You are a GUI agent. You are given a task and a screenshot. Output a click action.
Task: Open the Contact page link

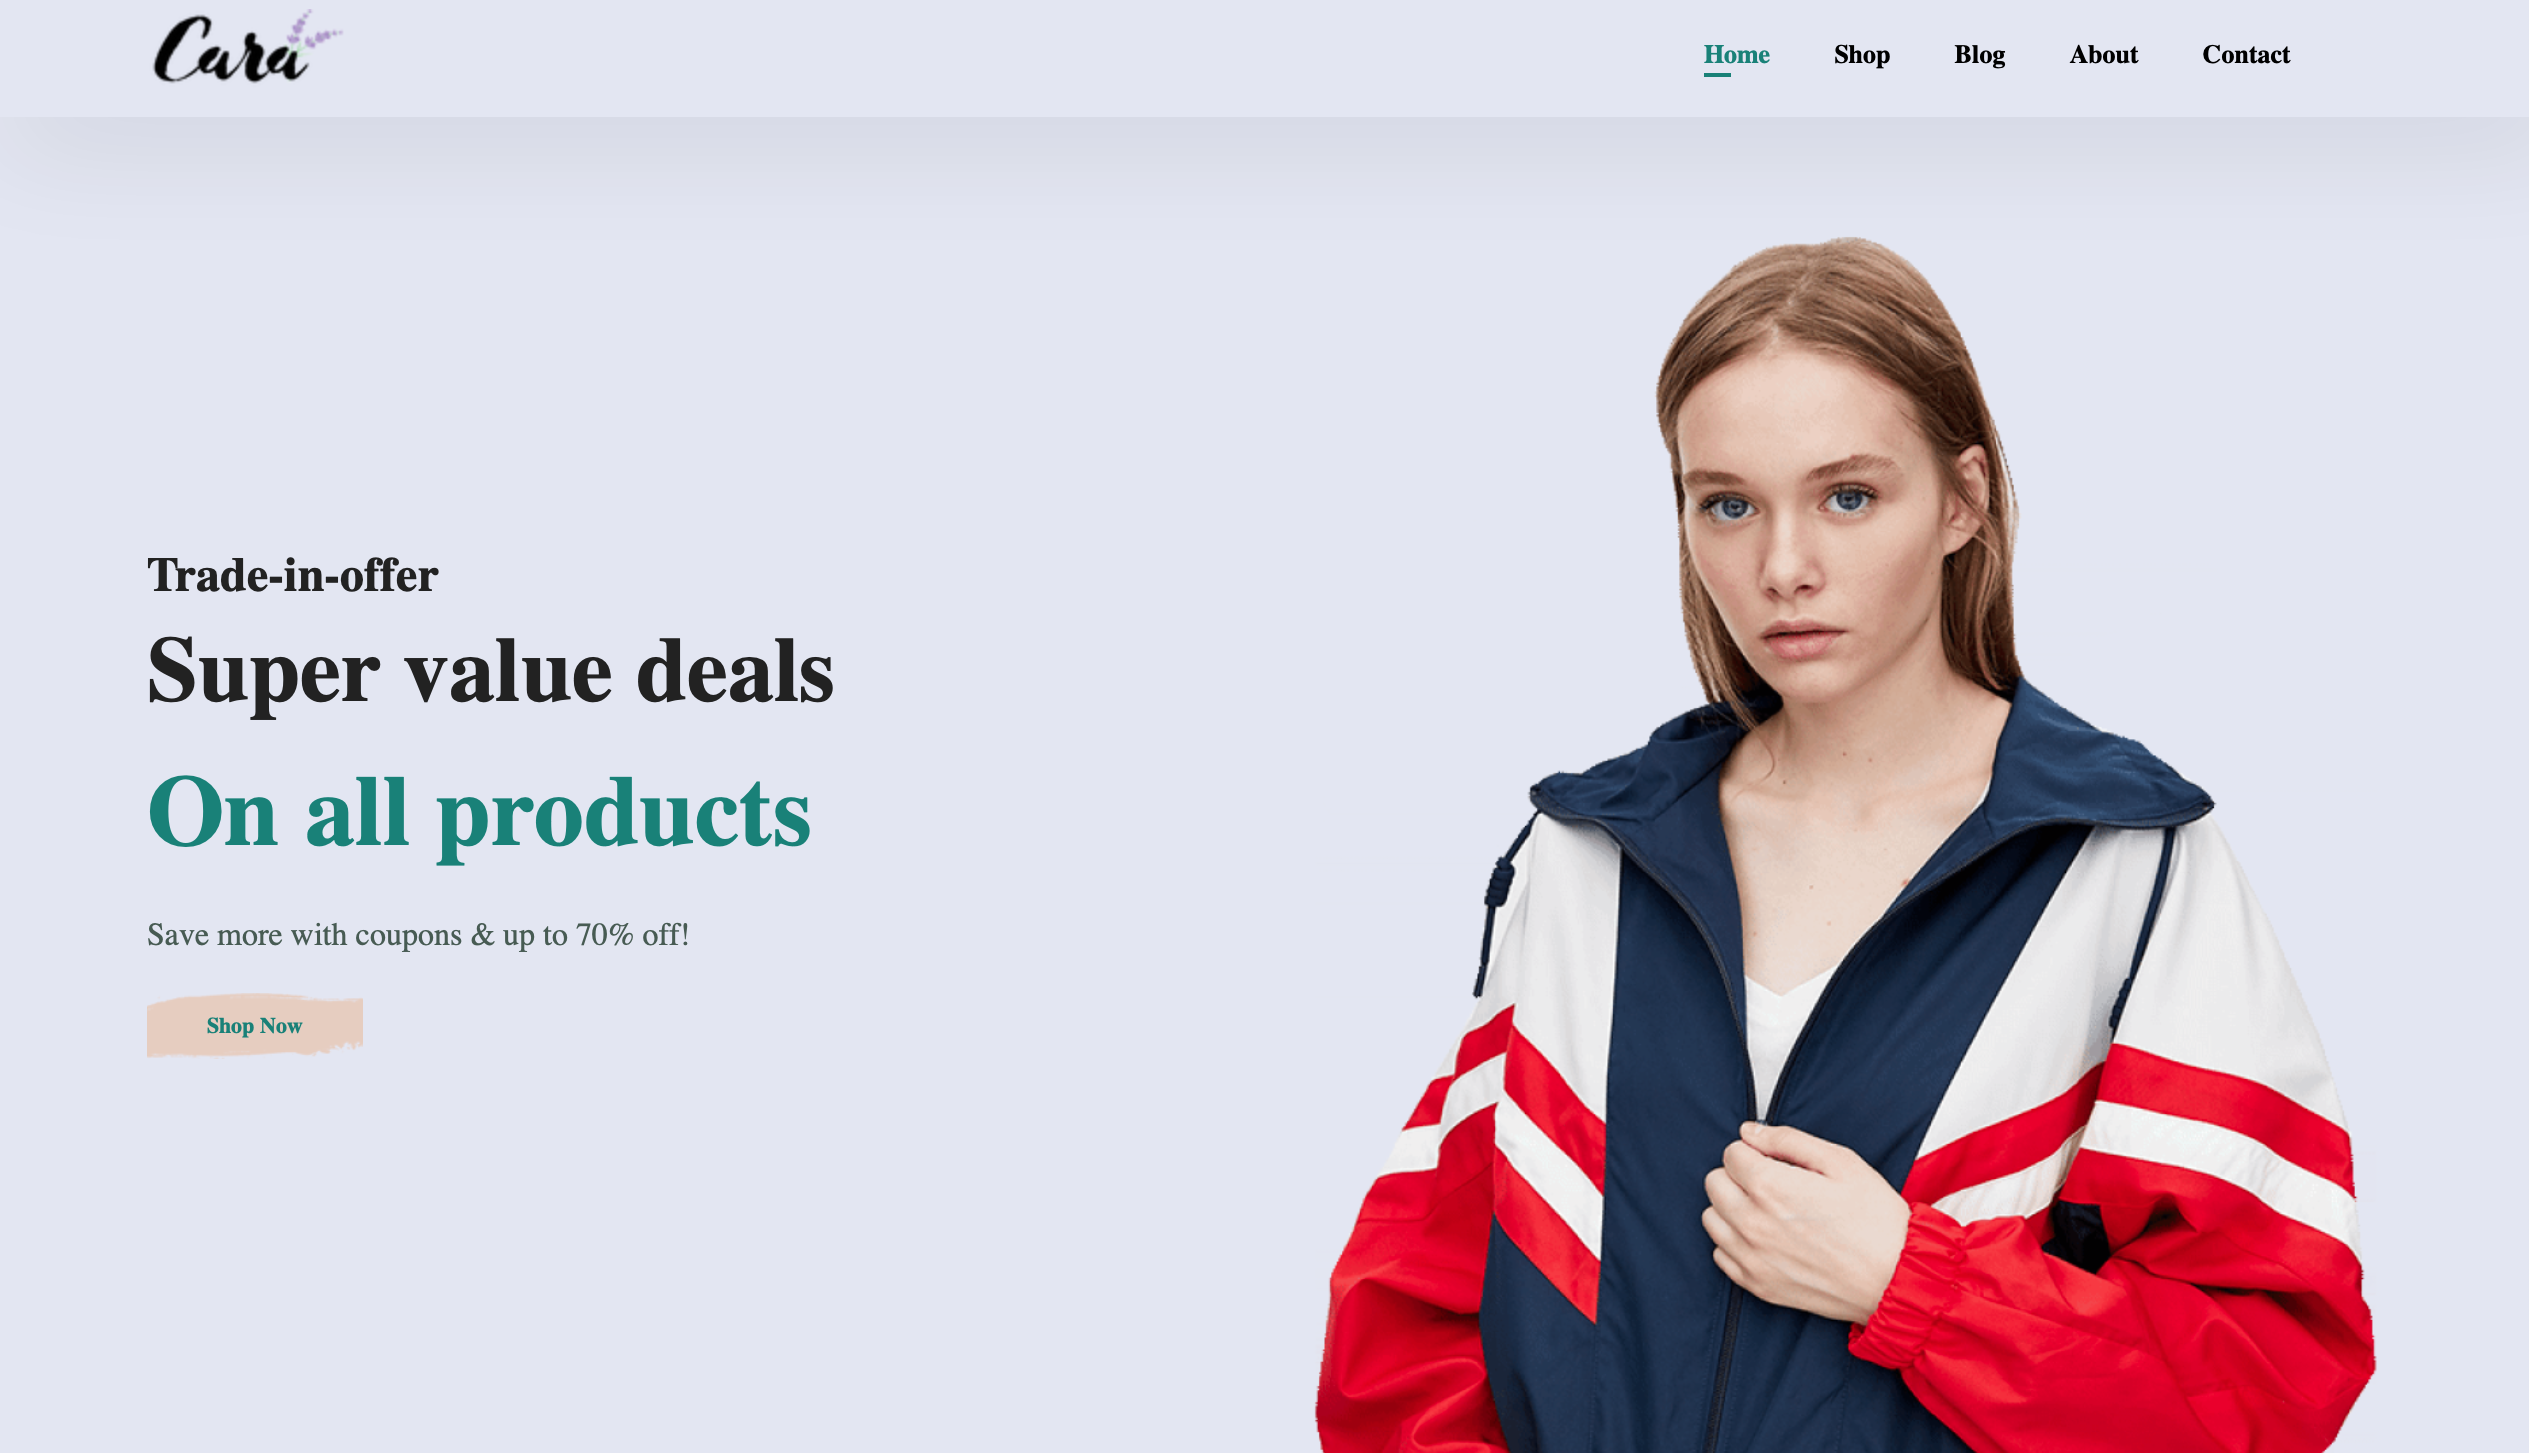coord(2245,54)
